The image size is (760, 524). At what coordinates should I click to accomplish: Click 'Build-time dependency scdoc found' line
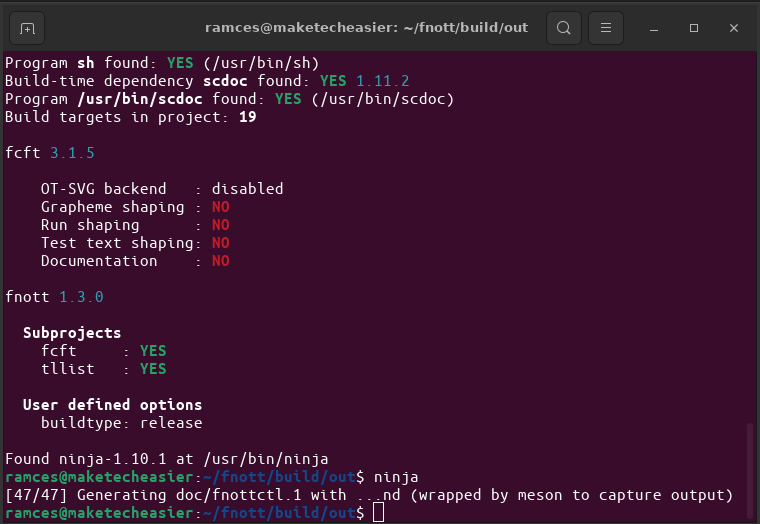pos(207,81)
